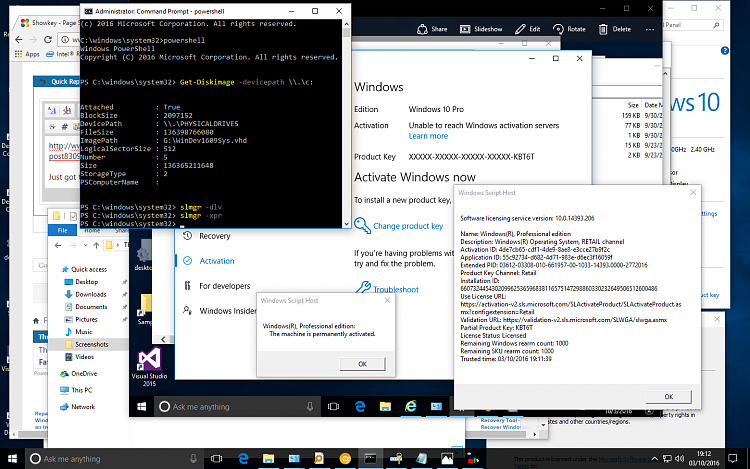Select Videos in Explorer navigation pane

pyautogui.click(x=79, y=357)
